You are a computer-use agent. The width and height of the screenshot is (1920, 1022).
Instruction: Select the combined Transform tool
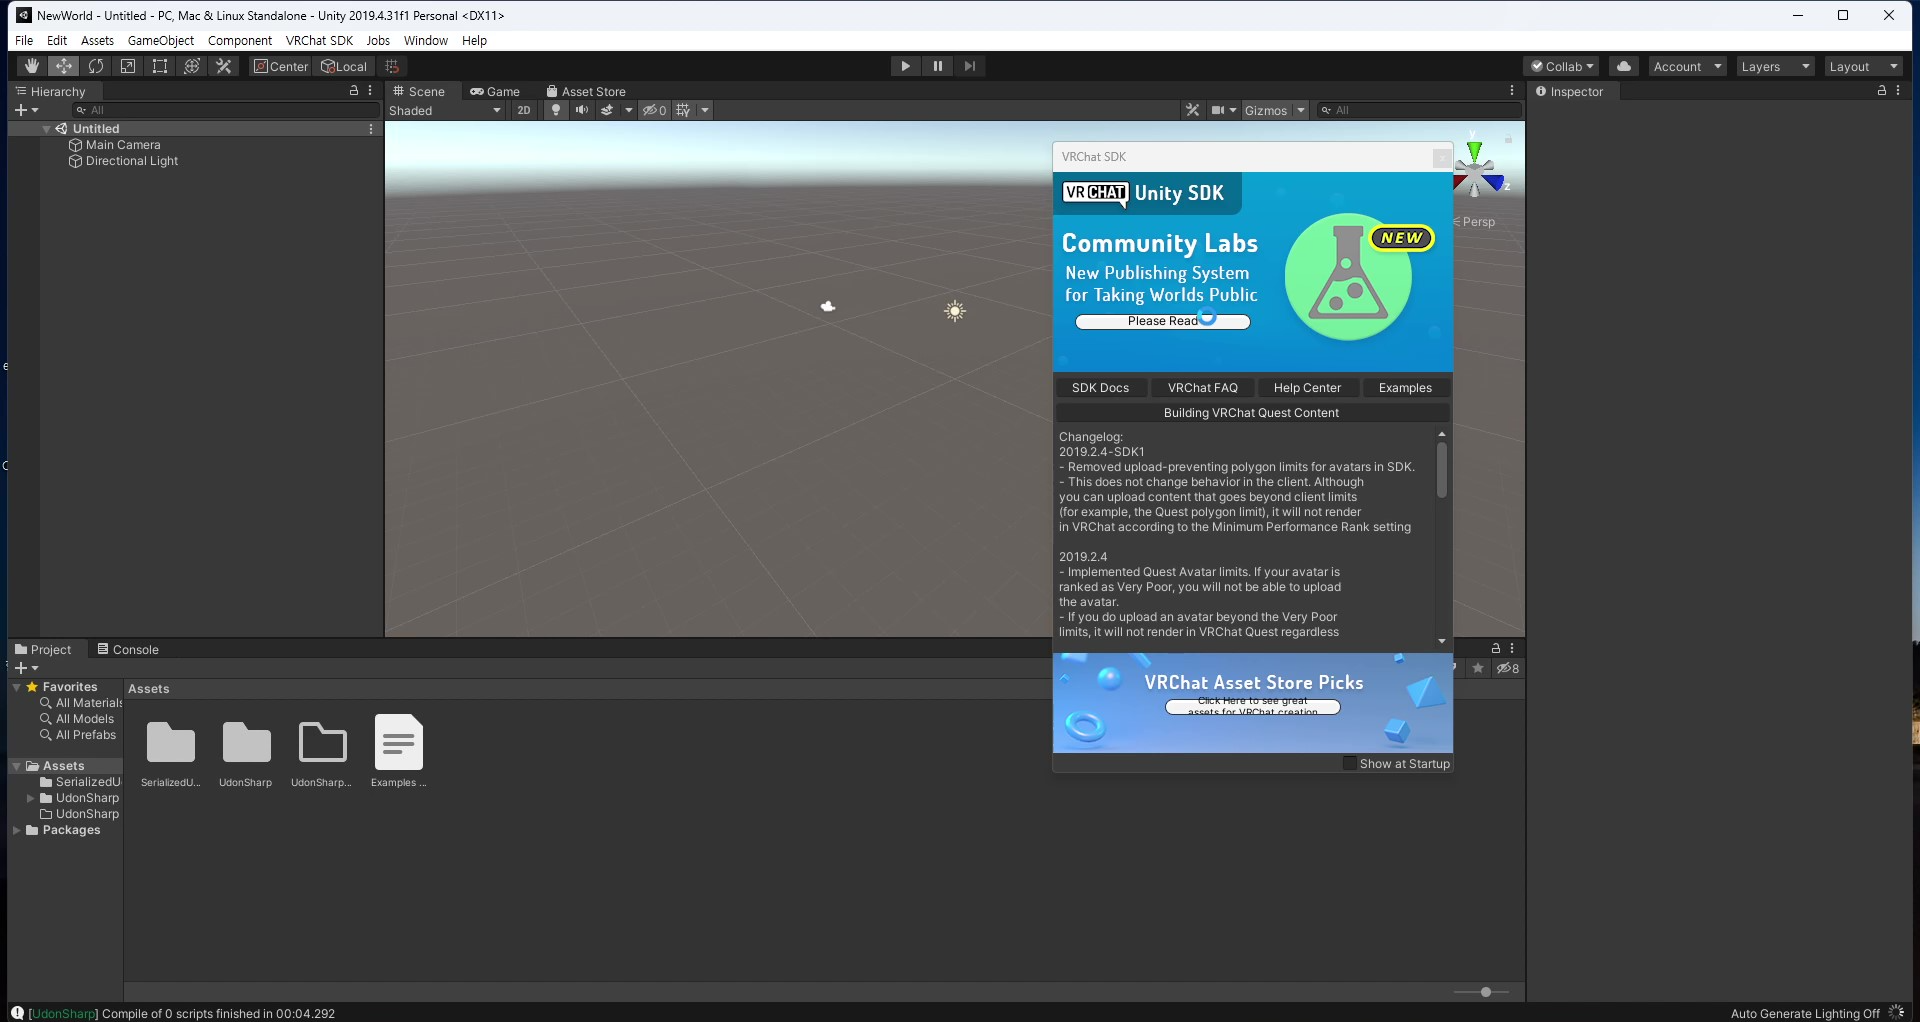[192, 66]
